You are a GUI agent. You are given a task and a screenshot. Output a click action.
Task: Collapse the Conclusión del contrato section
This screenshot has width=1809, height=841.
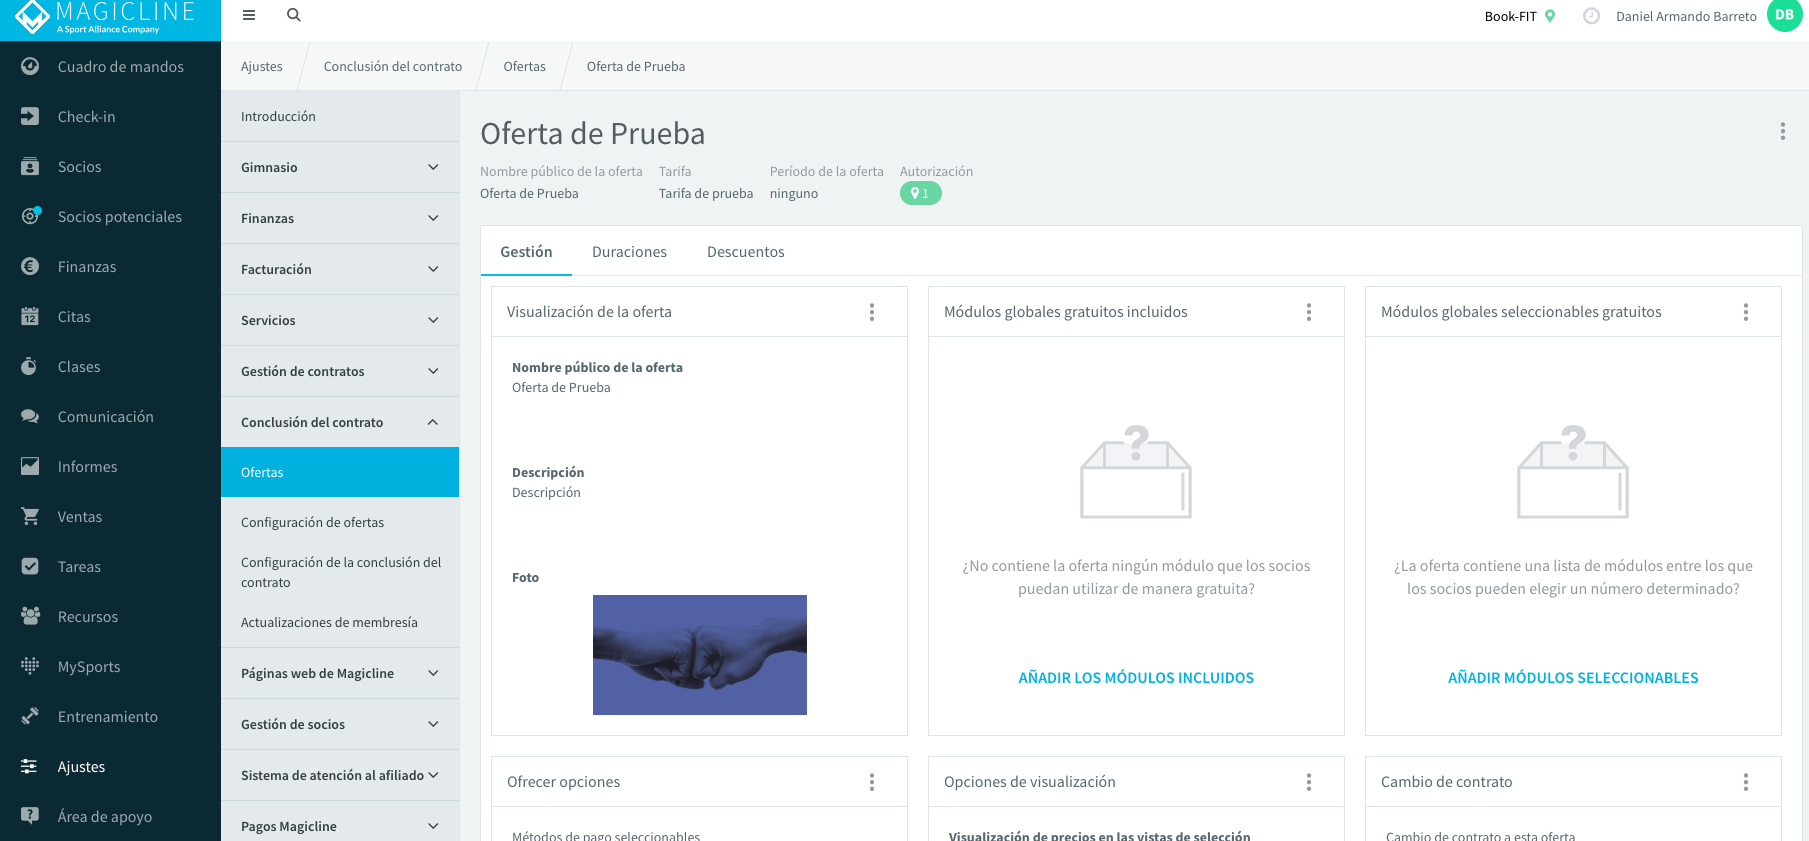(x=340, y=422)
